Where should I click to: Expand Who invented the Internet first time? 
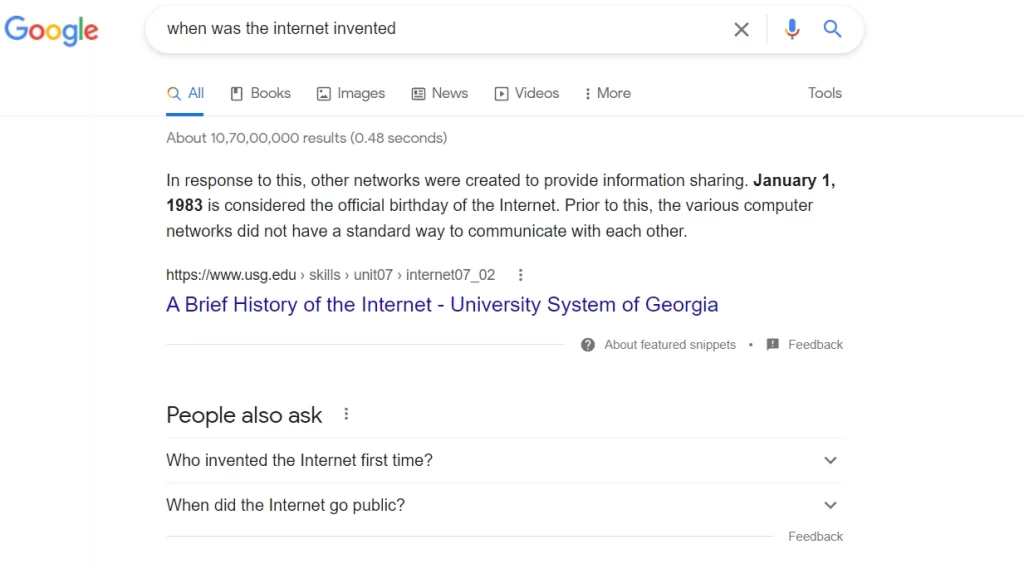504,461
